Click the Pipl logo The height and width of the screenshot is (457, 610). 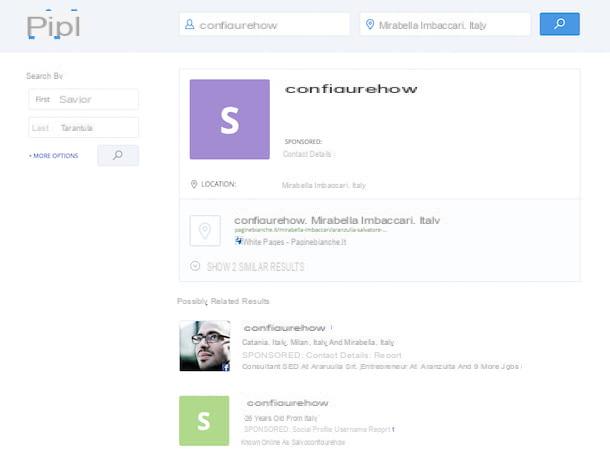click(53, 26)
